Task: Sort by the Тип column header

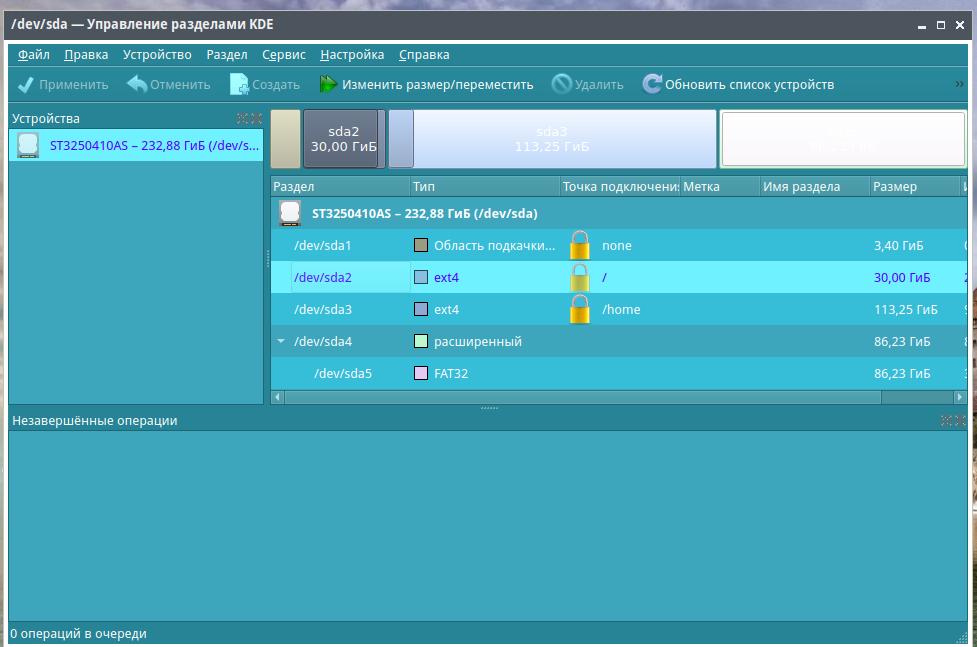Action: coord(485,186)
